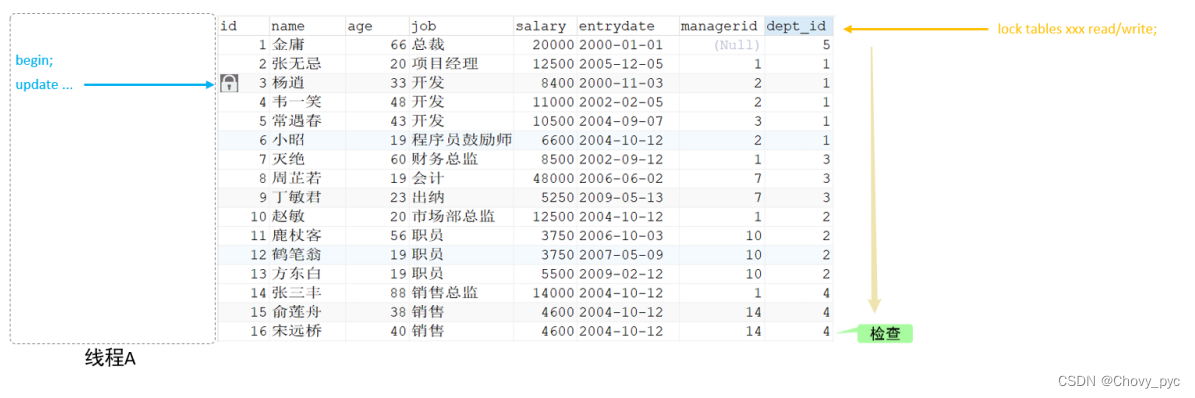Click the salary cell 5250
Viewport: 1195px width, 398px height.
point(545,197)
